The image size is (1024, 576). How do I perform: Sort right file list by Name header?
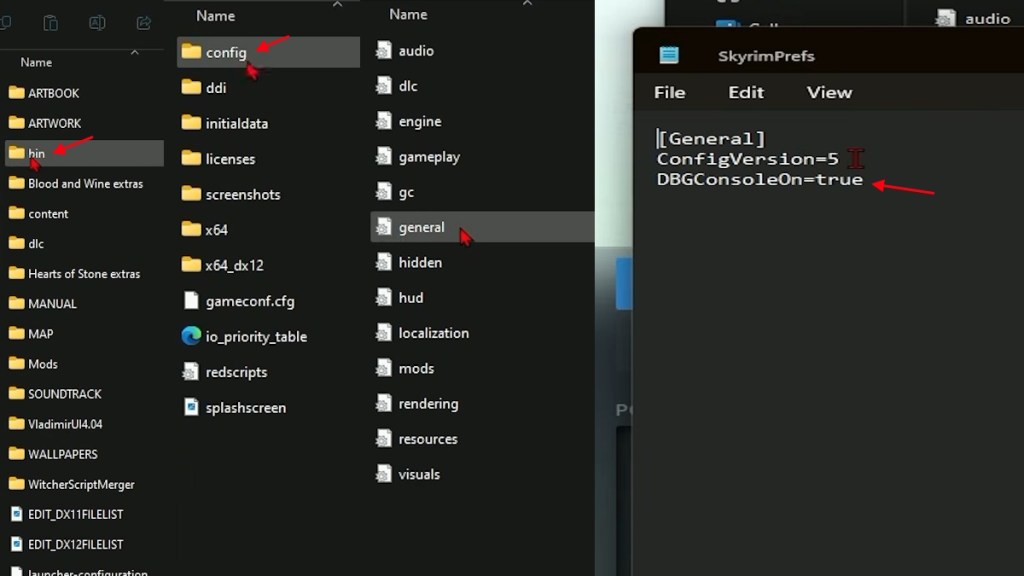click(x=408, y=14)
